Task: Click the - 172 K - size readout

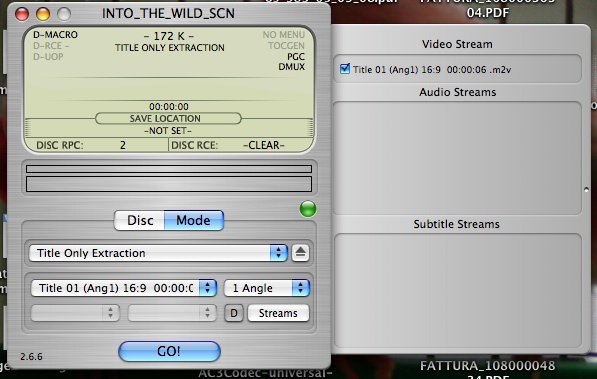Action: [169, 36]
